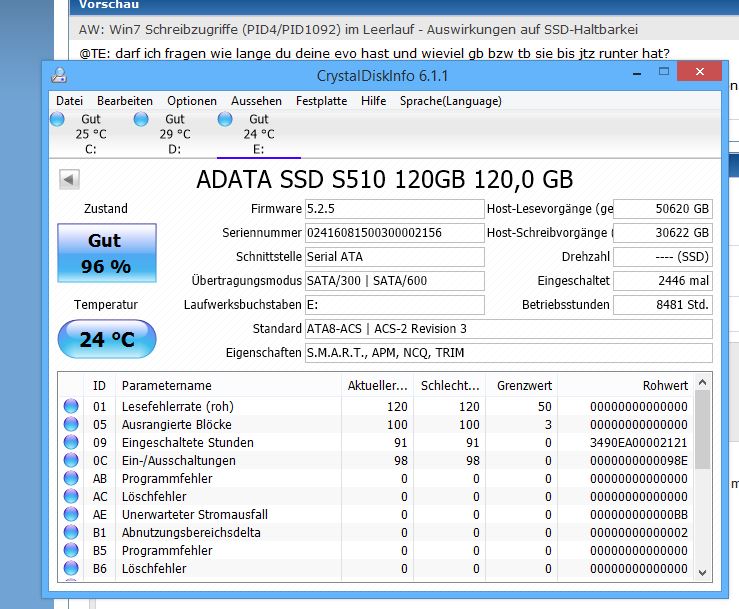Click the Drehzahl ---- (SSD) value

click(x=663, y=257)
